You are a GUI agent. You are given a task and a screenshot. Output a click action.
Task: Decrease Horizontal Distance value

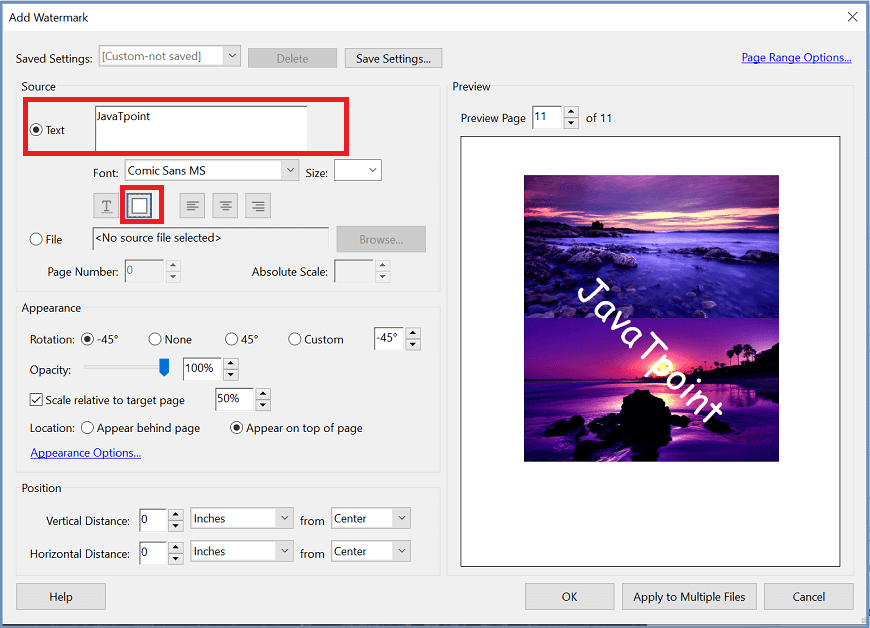click(x=175, y=558)
